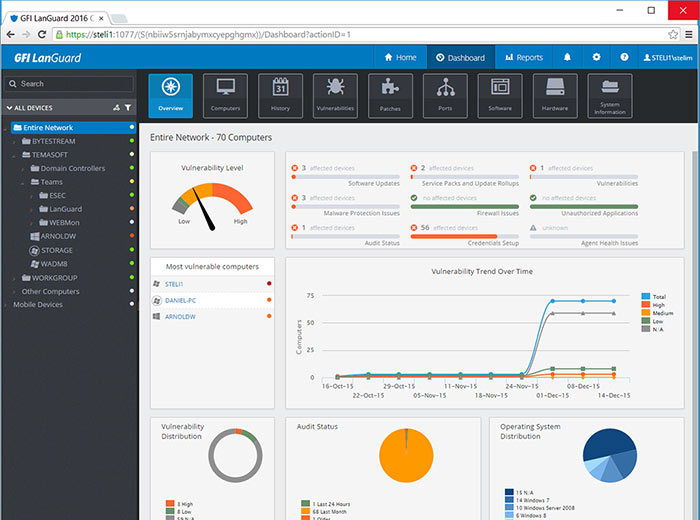Open the browser hamburger menu
The width and height of the screenshot is (700, 520).
tap(689, 34)
